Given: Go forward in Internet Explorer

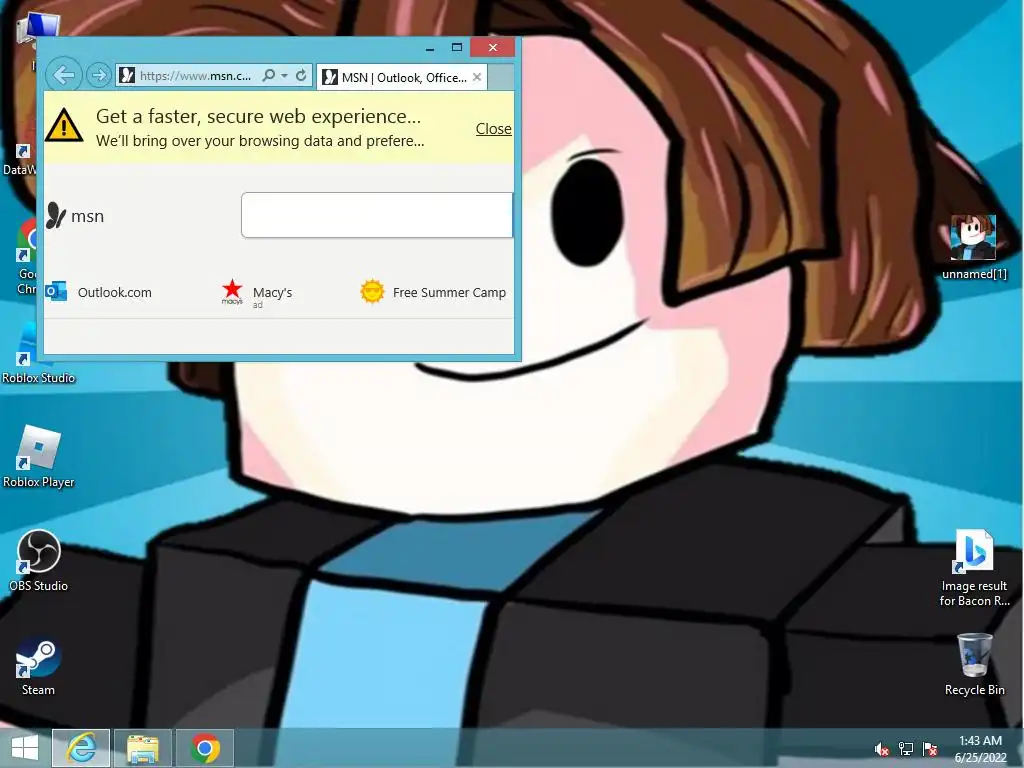Looking at the screenshot, I should point(99,76).
